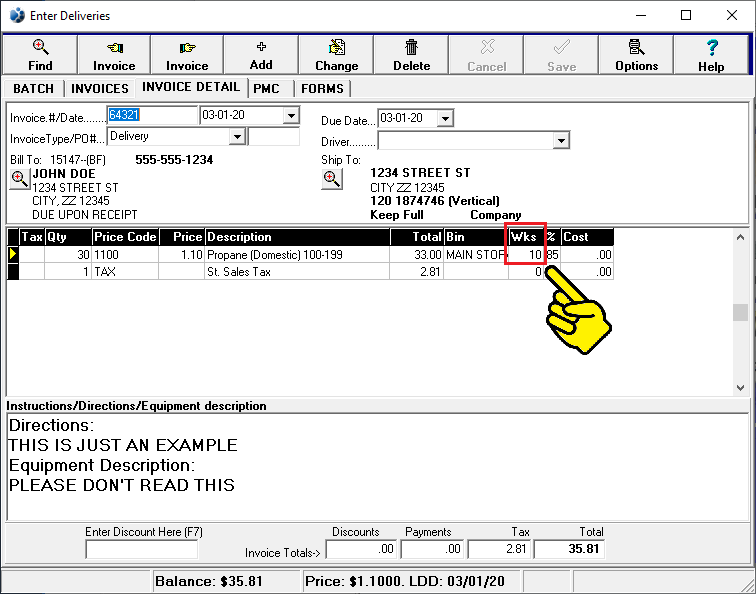
Task: Go to next Invoice (right-pointing hand)
Action: (x=187, y=54)
